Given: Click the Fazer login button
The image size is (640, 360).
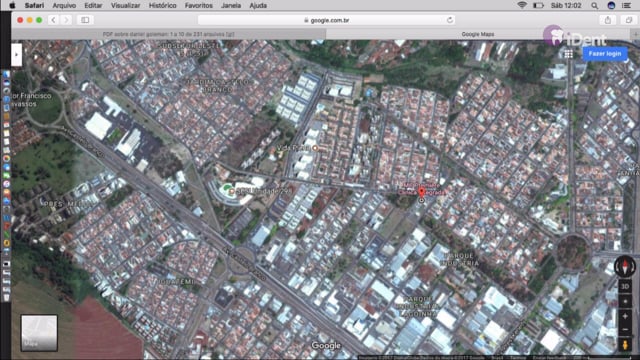Looking at the screenshot, I should 604,54.
